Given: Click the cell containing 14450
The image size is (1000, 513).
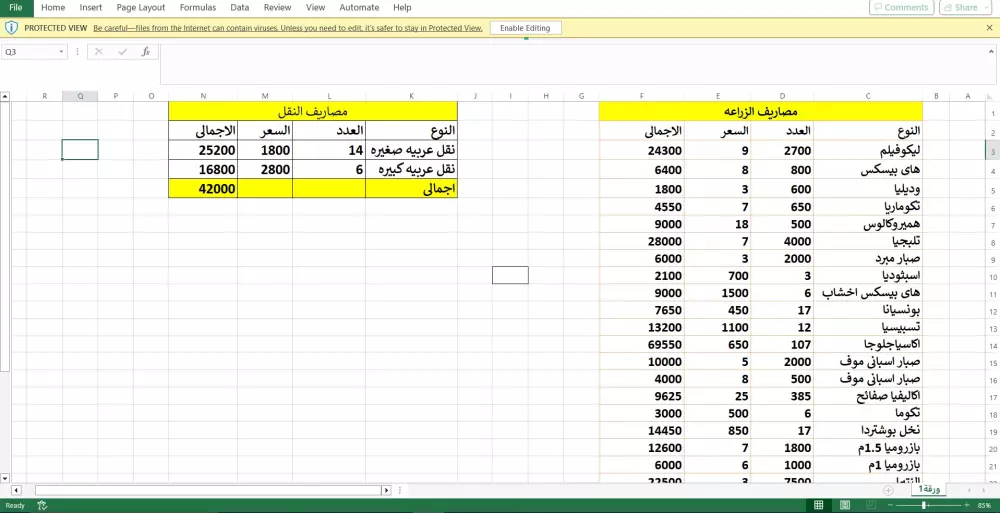Looking at the screenshot, I should pos(642,431).
